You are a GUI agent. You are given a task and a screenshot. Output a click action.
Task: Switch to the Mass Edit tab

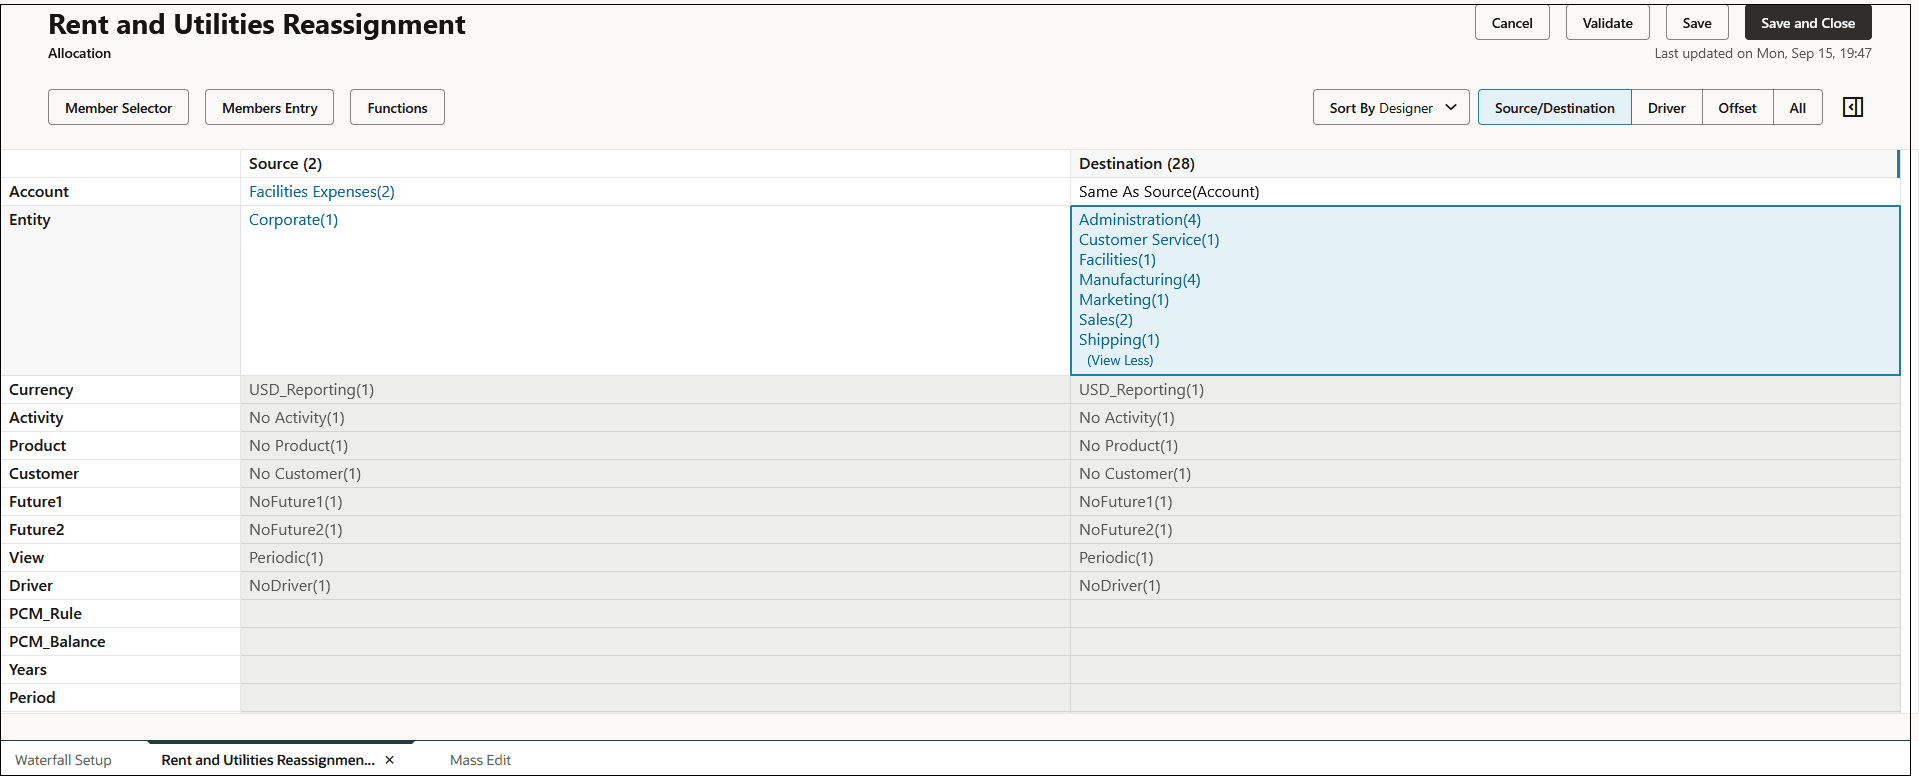point(480,760)
